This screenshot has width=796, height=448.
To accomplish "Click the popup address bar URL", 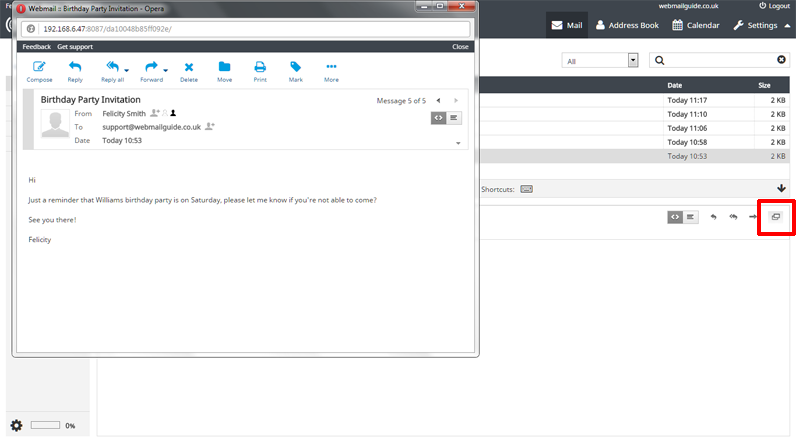I will 107,29.
